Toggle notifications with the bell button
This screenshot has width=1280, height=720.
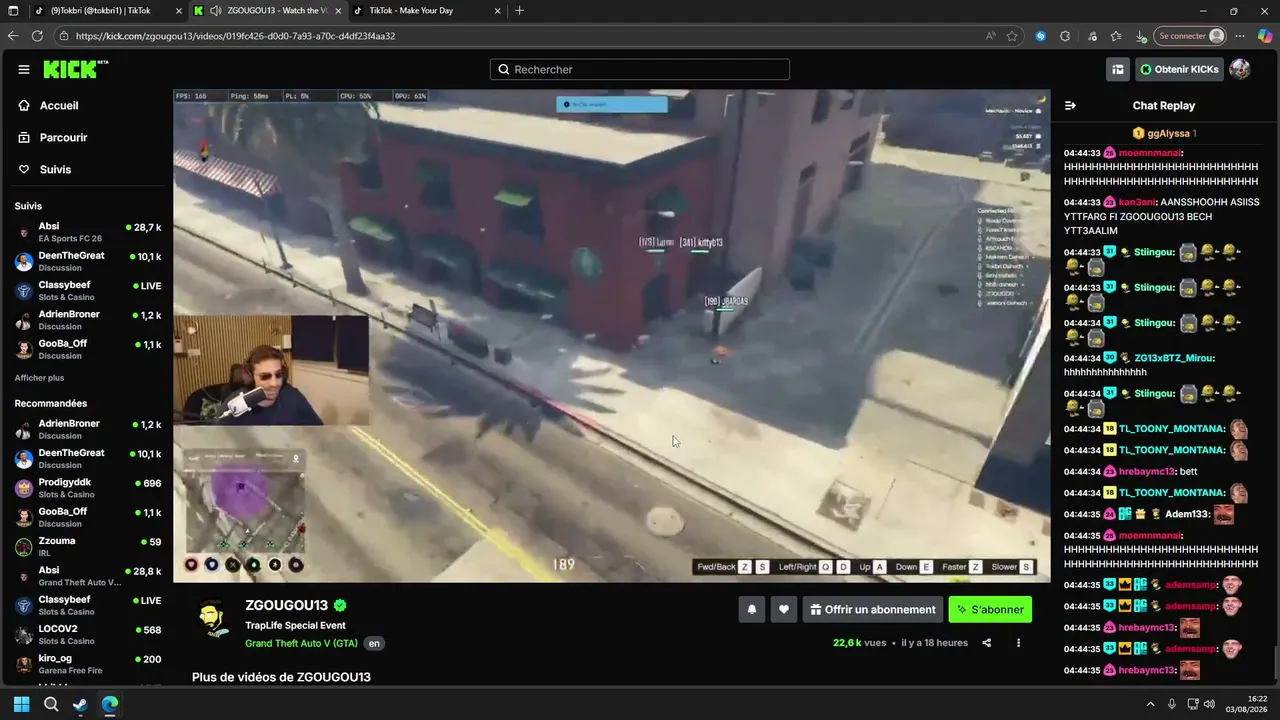pyautogui.click(x=752, y=609)
